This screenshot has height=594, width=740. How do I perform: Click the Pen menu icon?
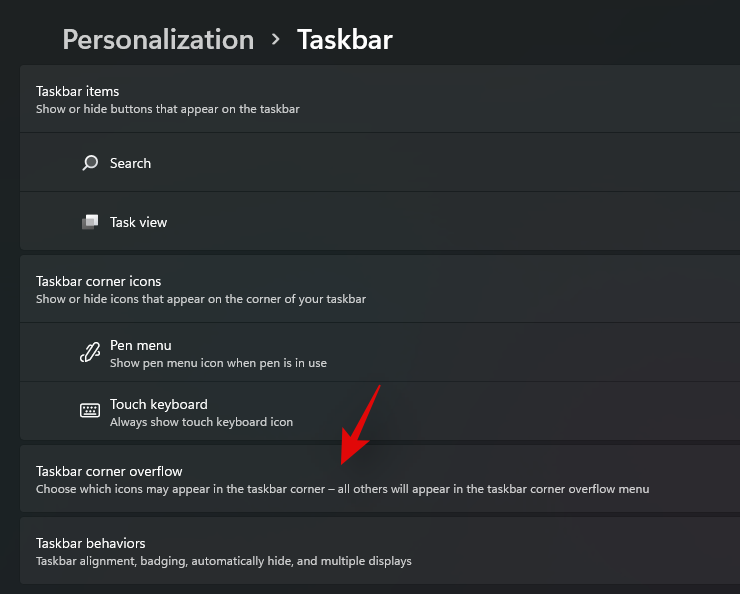90,353
